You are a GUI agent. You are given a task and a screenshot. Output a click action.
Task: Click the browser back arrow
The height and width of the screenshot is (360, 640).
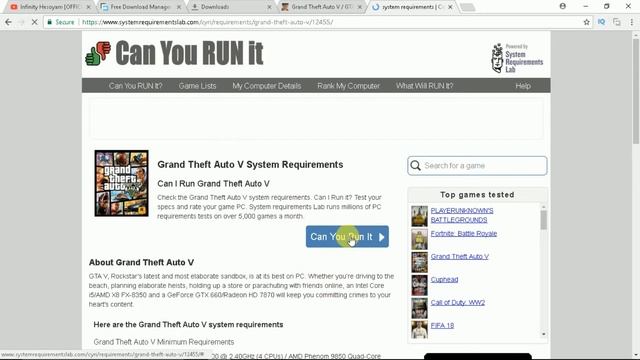[x=8, y=22]
